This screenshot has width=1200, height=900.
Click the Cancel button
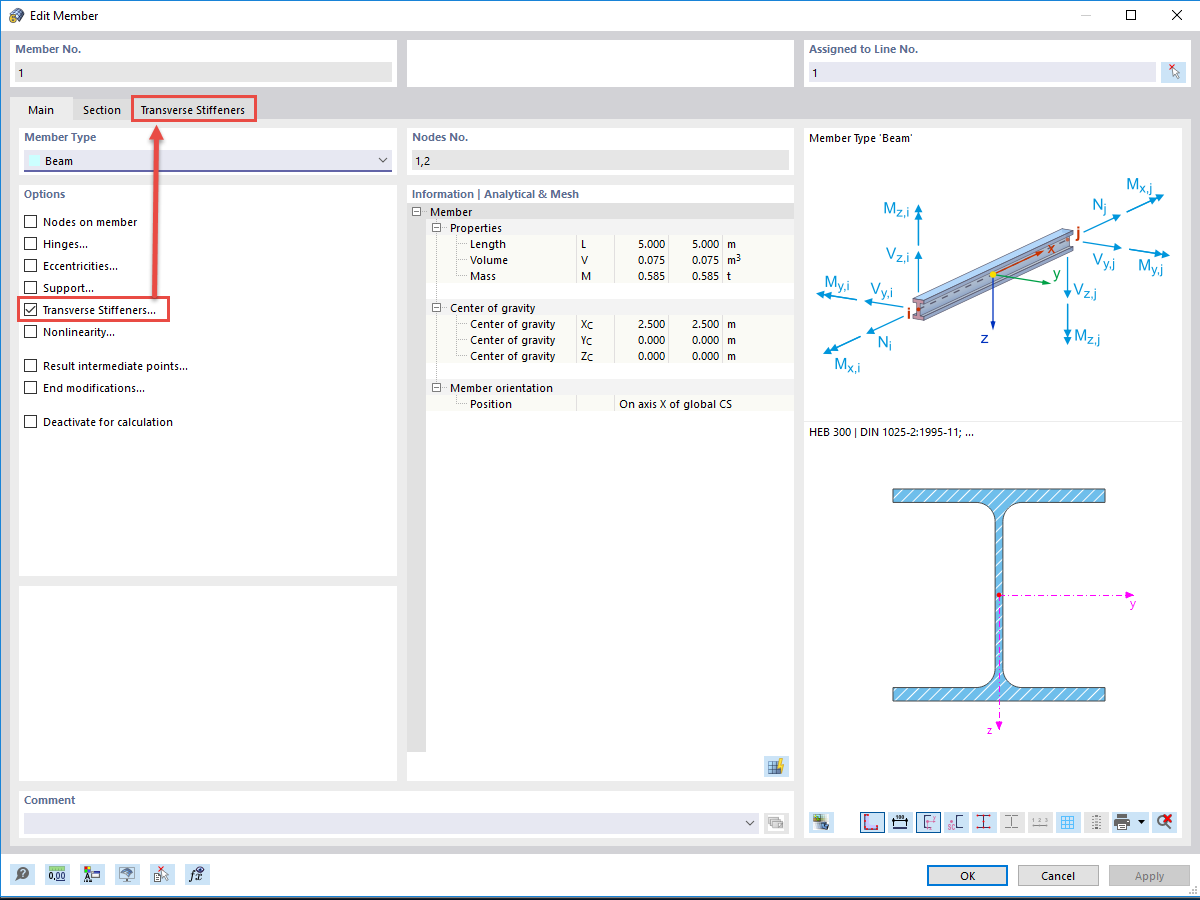pos(1058,875)
